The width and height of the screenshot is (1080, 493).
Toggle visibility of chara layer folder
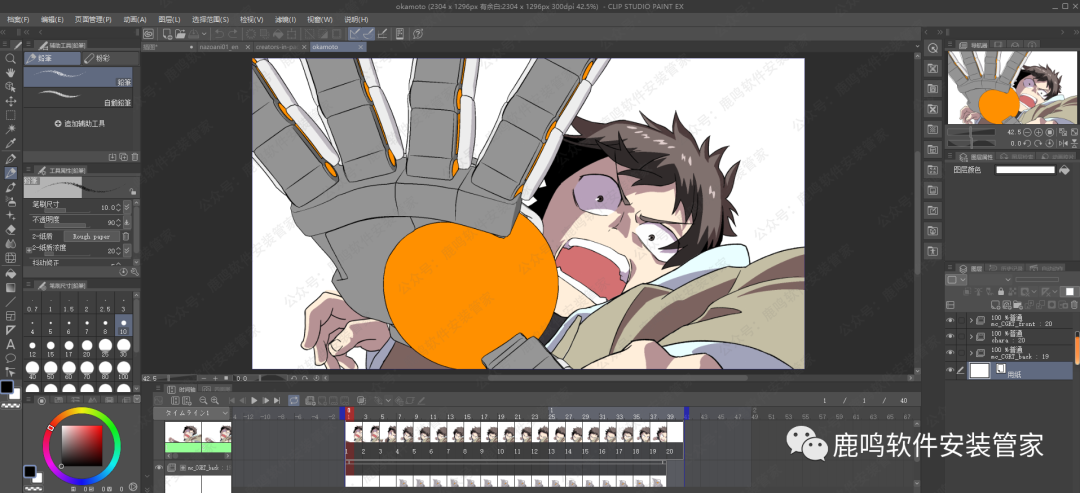tap(950, 336)
